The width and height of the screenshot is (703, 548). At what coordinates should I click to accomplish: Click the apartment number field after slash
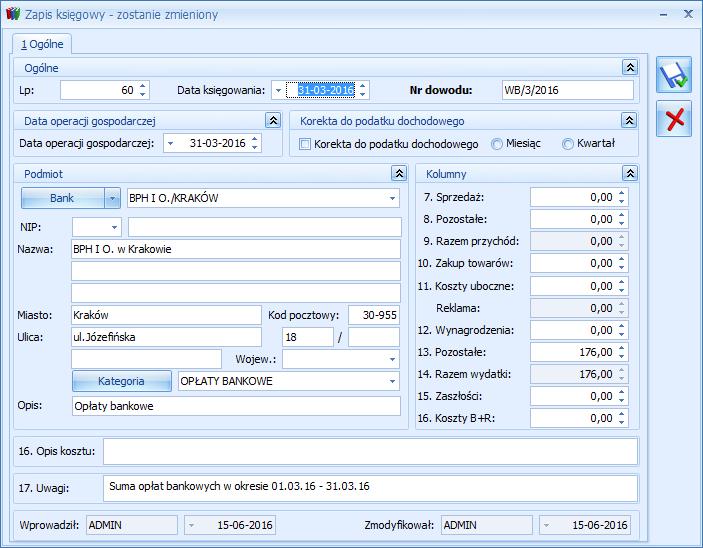click(374, 337)
